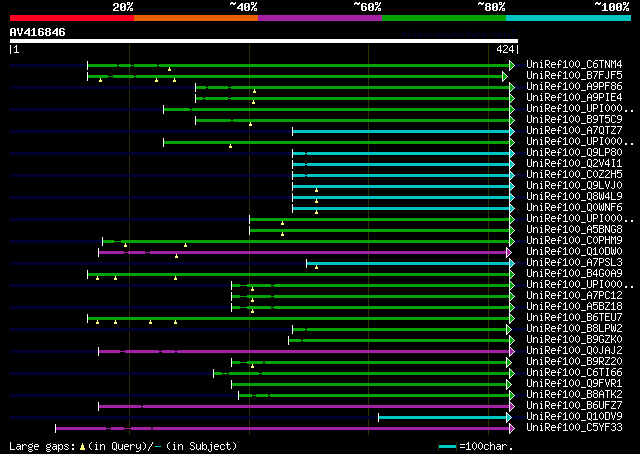Open the UniRef100_C6TNM4 hit label
The height and width of the screenshot is (454, 640).
coord(574,65)
